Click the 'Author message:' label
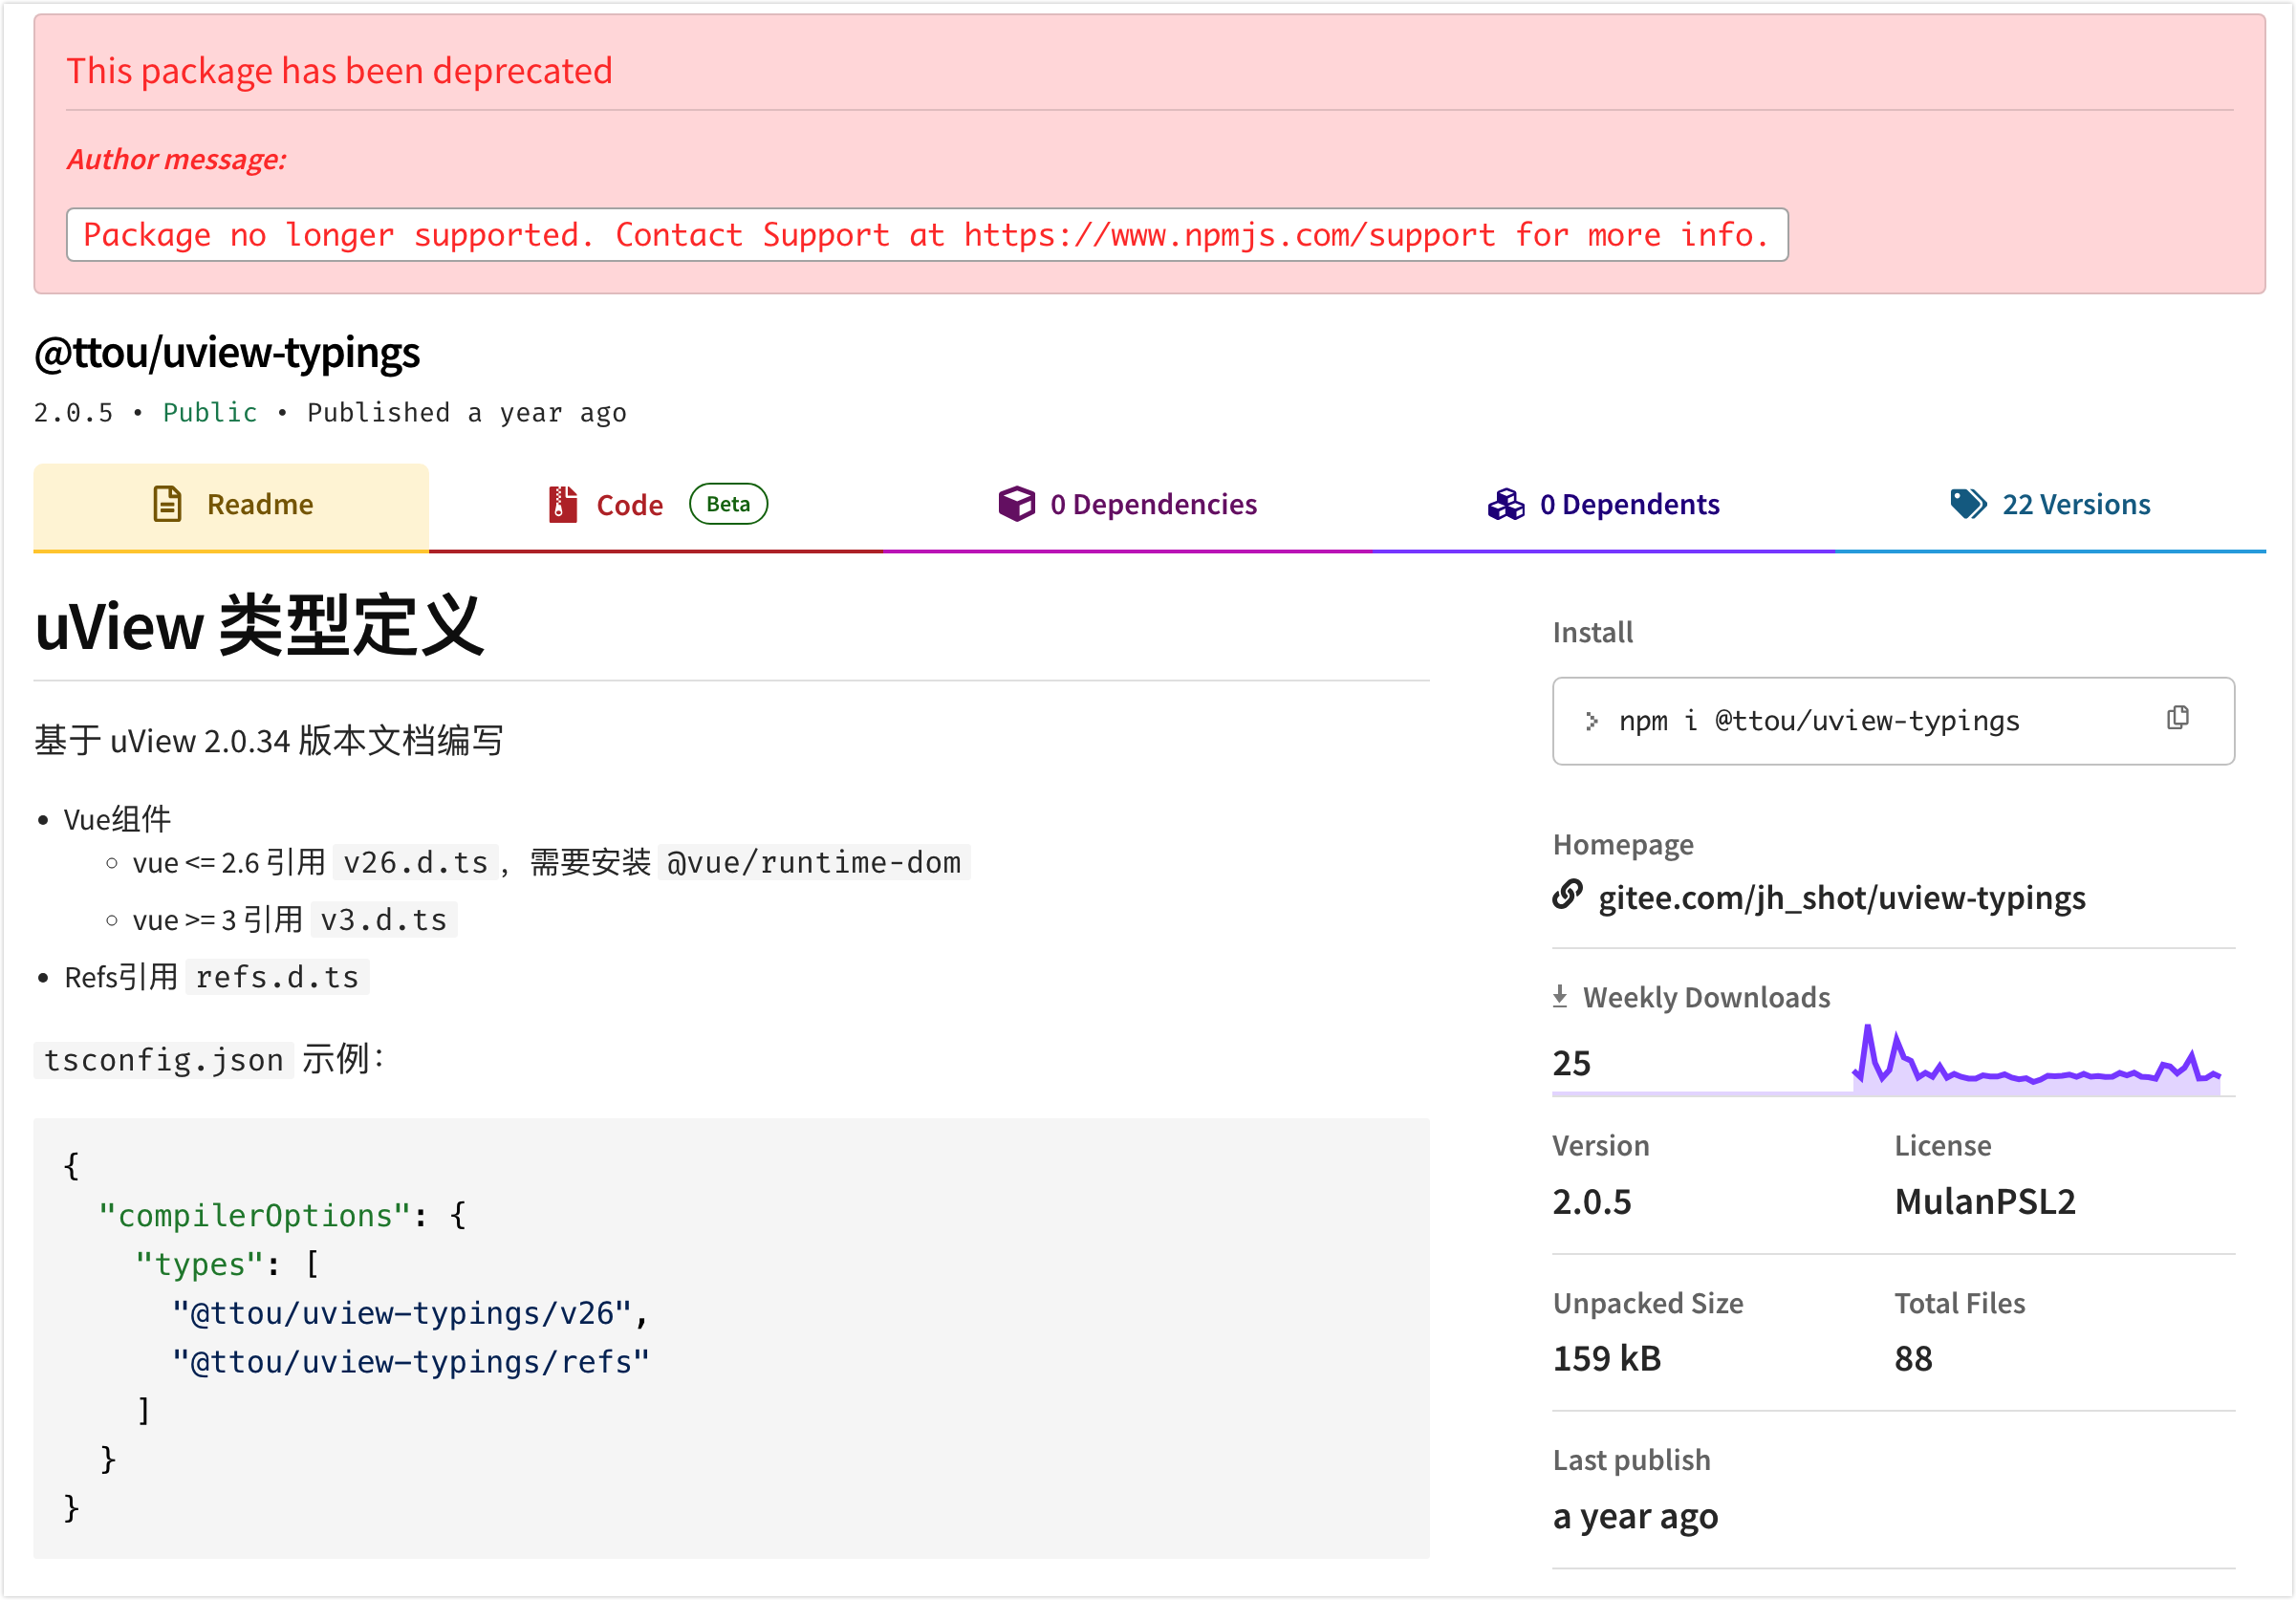Viewport: 2296px width, 1600px height. (176, 159)
